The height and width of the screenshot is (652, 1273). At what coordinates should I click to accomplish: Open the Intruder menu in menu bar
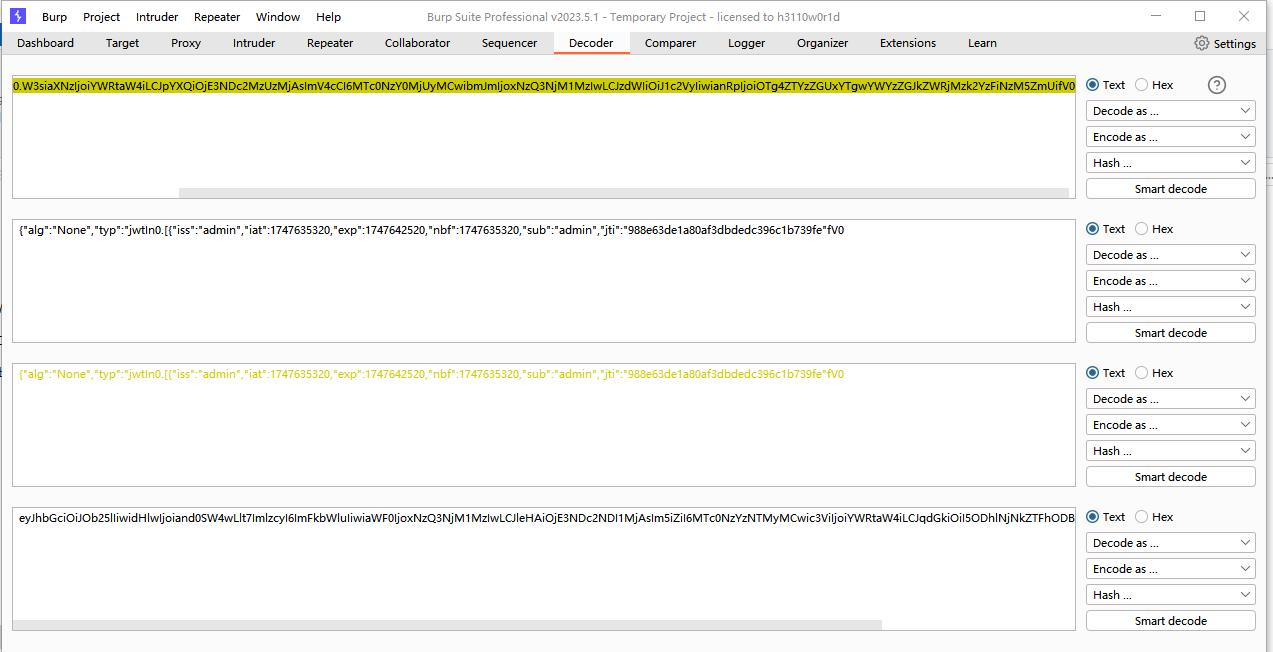pyautogui.click(x=157, y=17)
